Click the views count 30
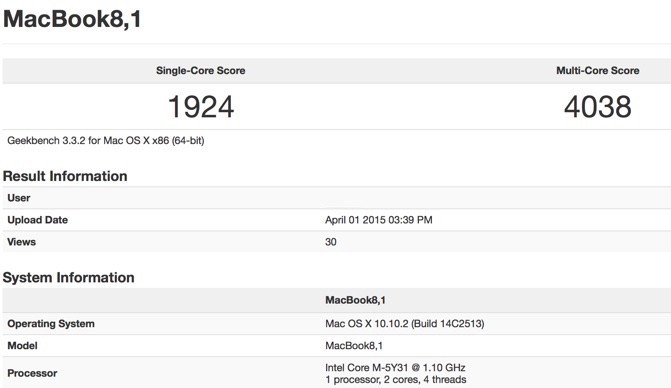The height and width of the screenshot is (388, 671). tap(331, 242)
